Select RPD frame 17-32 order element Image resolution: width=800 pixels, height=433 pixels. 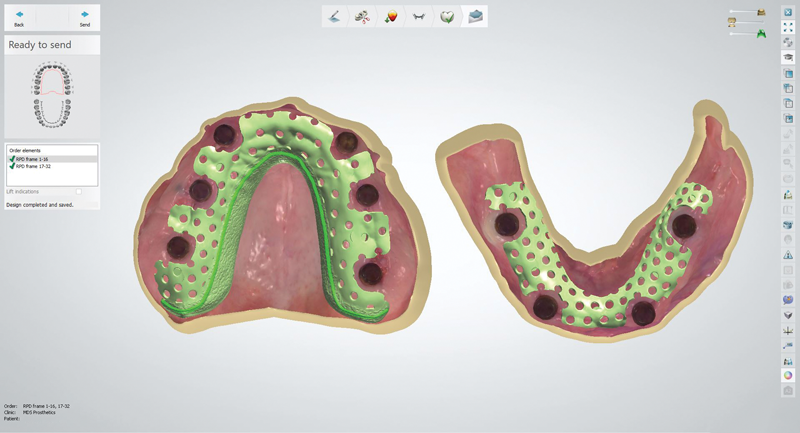(34, 166)
